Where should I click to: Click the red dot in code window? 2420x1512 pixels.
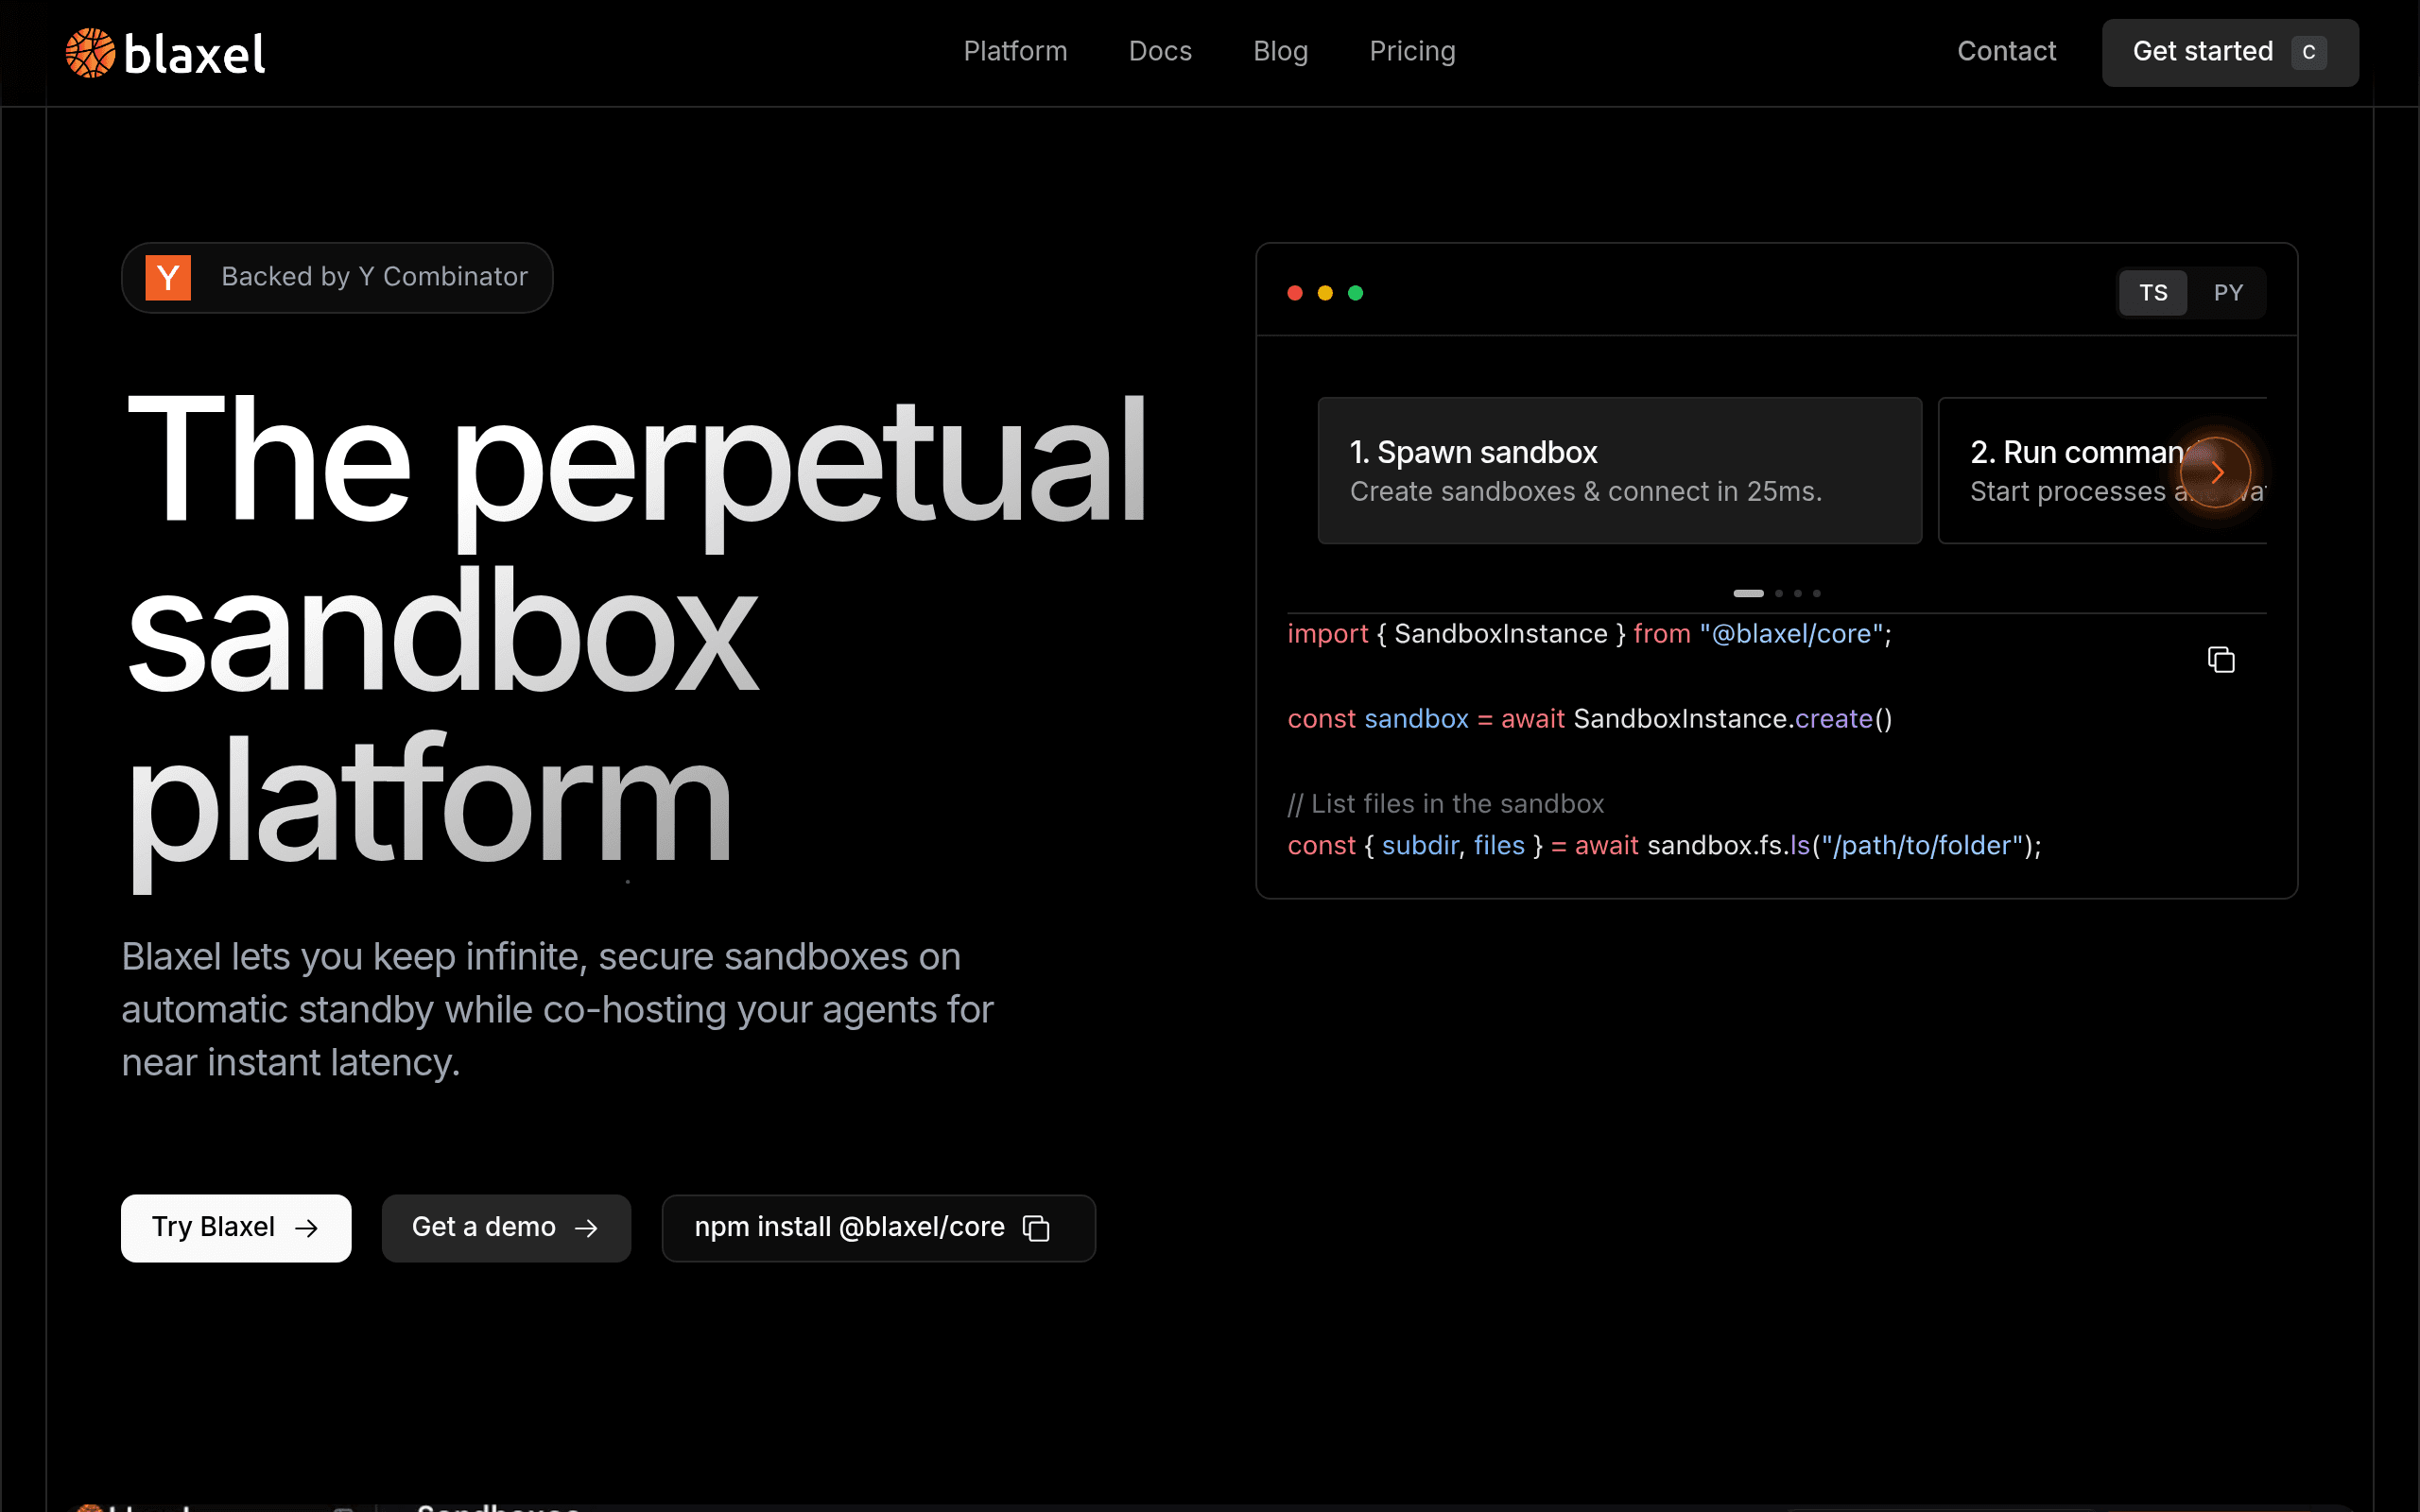(1295, 293)
